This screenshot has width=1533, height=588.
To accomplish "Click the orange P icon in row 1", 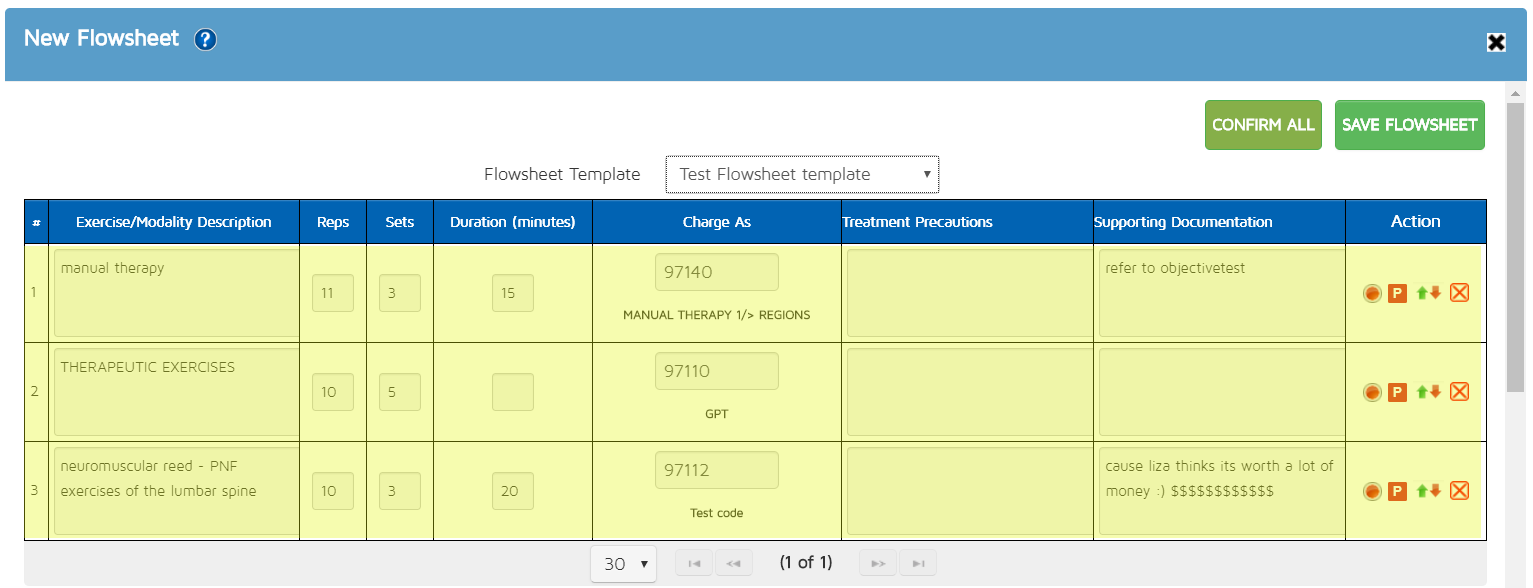I will 1397,293.
